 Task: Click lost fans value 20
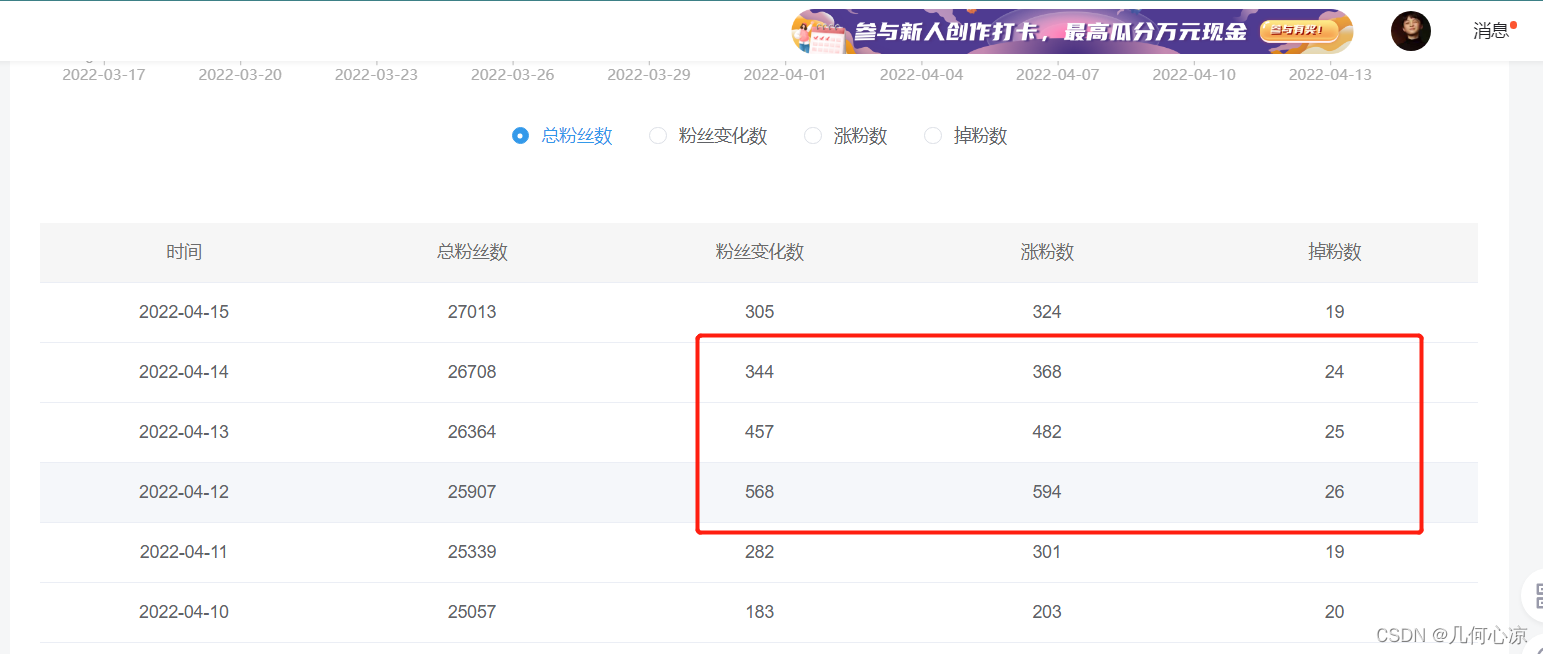(x=1335, y=612)
